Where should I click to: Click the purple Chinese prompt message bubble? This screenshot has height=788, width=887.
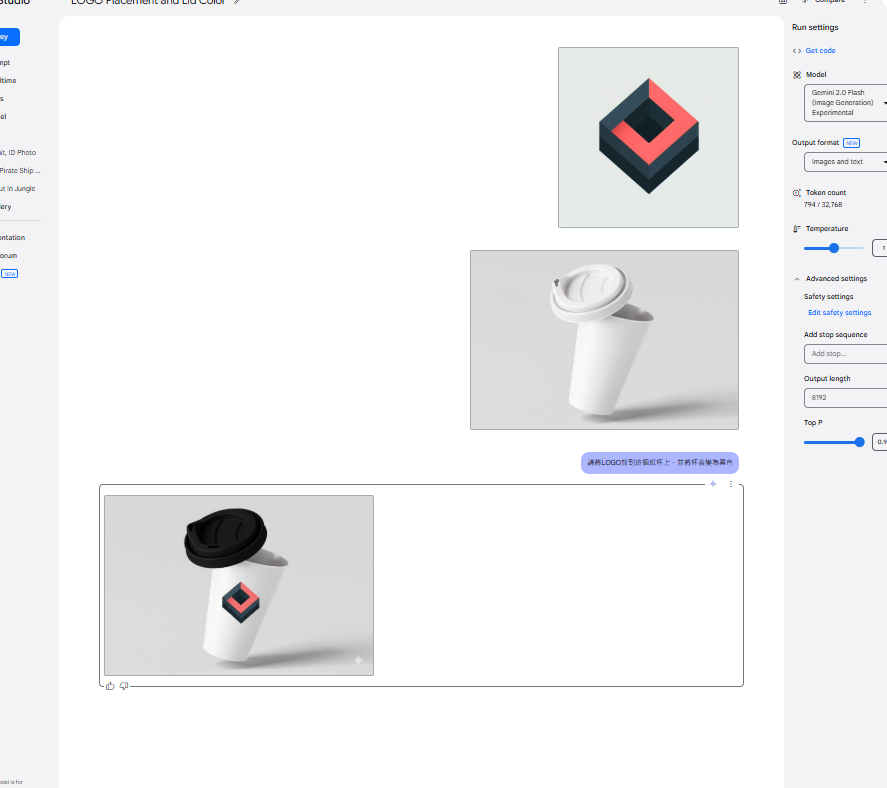coord(660,463)
